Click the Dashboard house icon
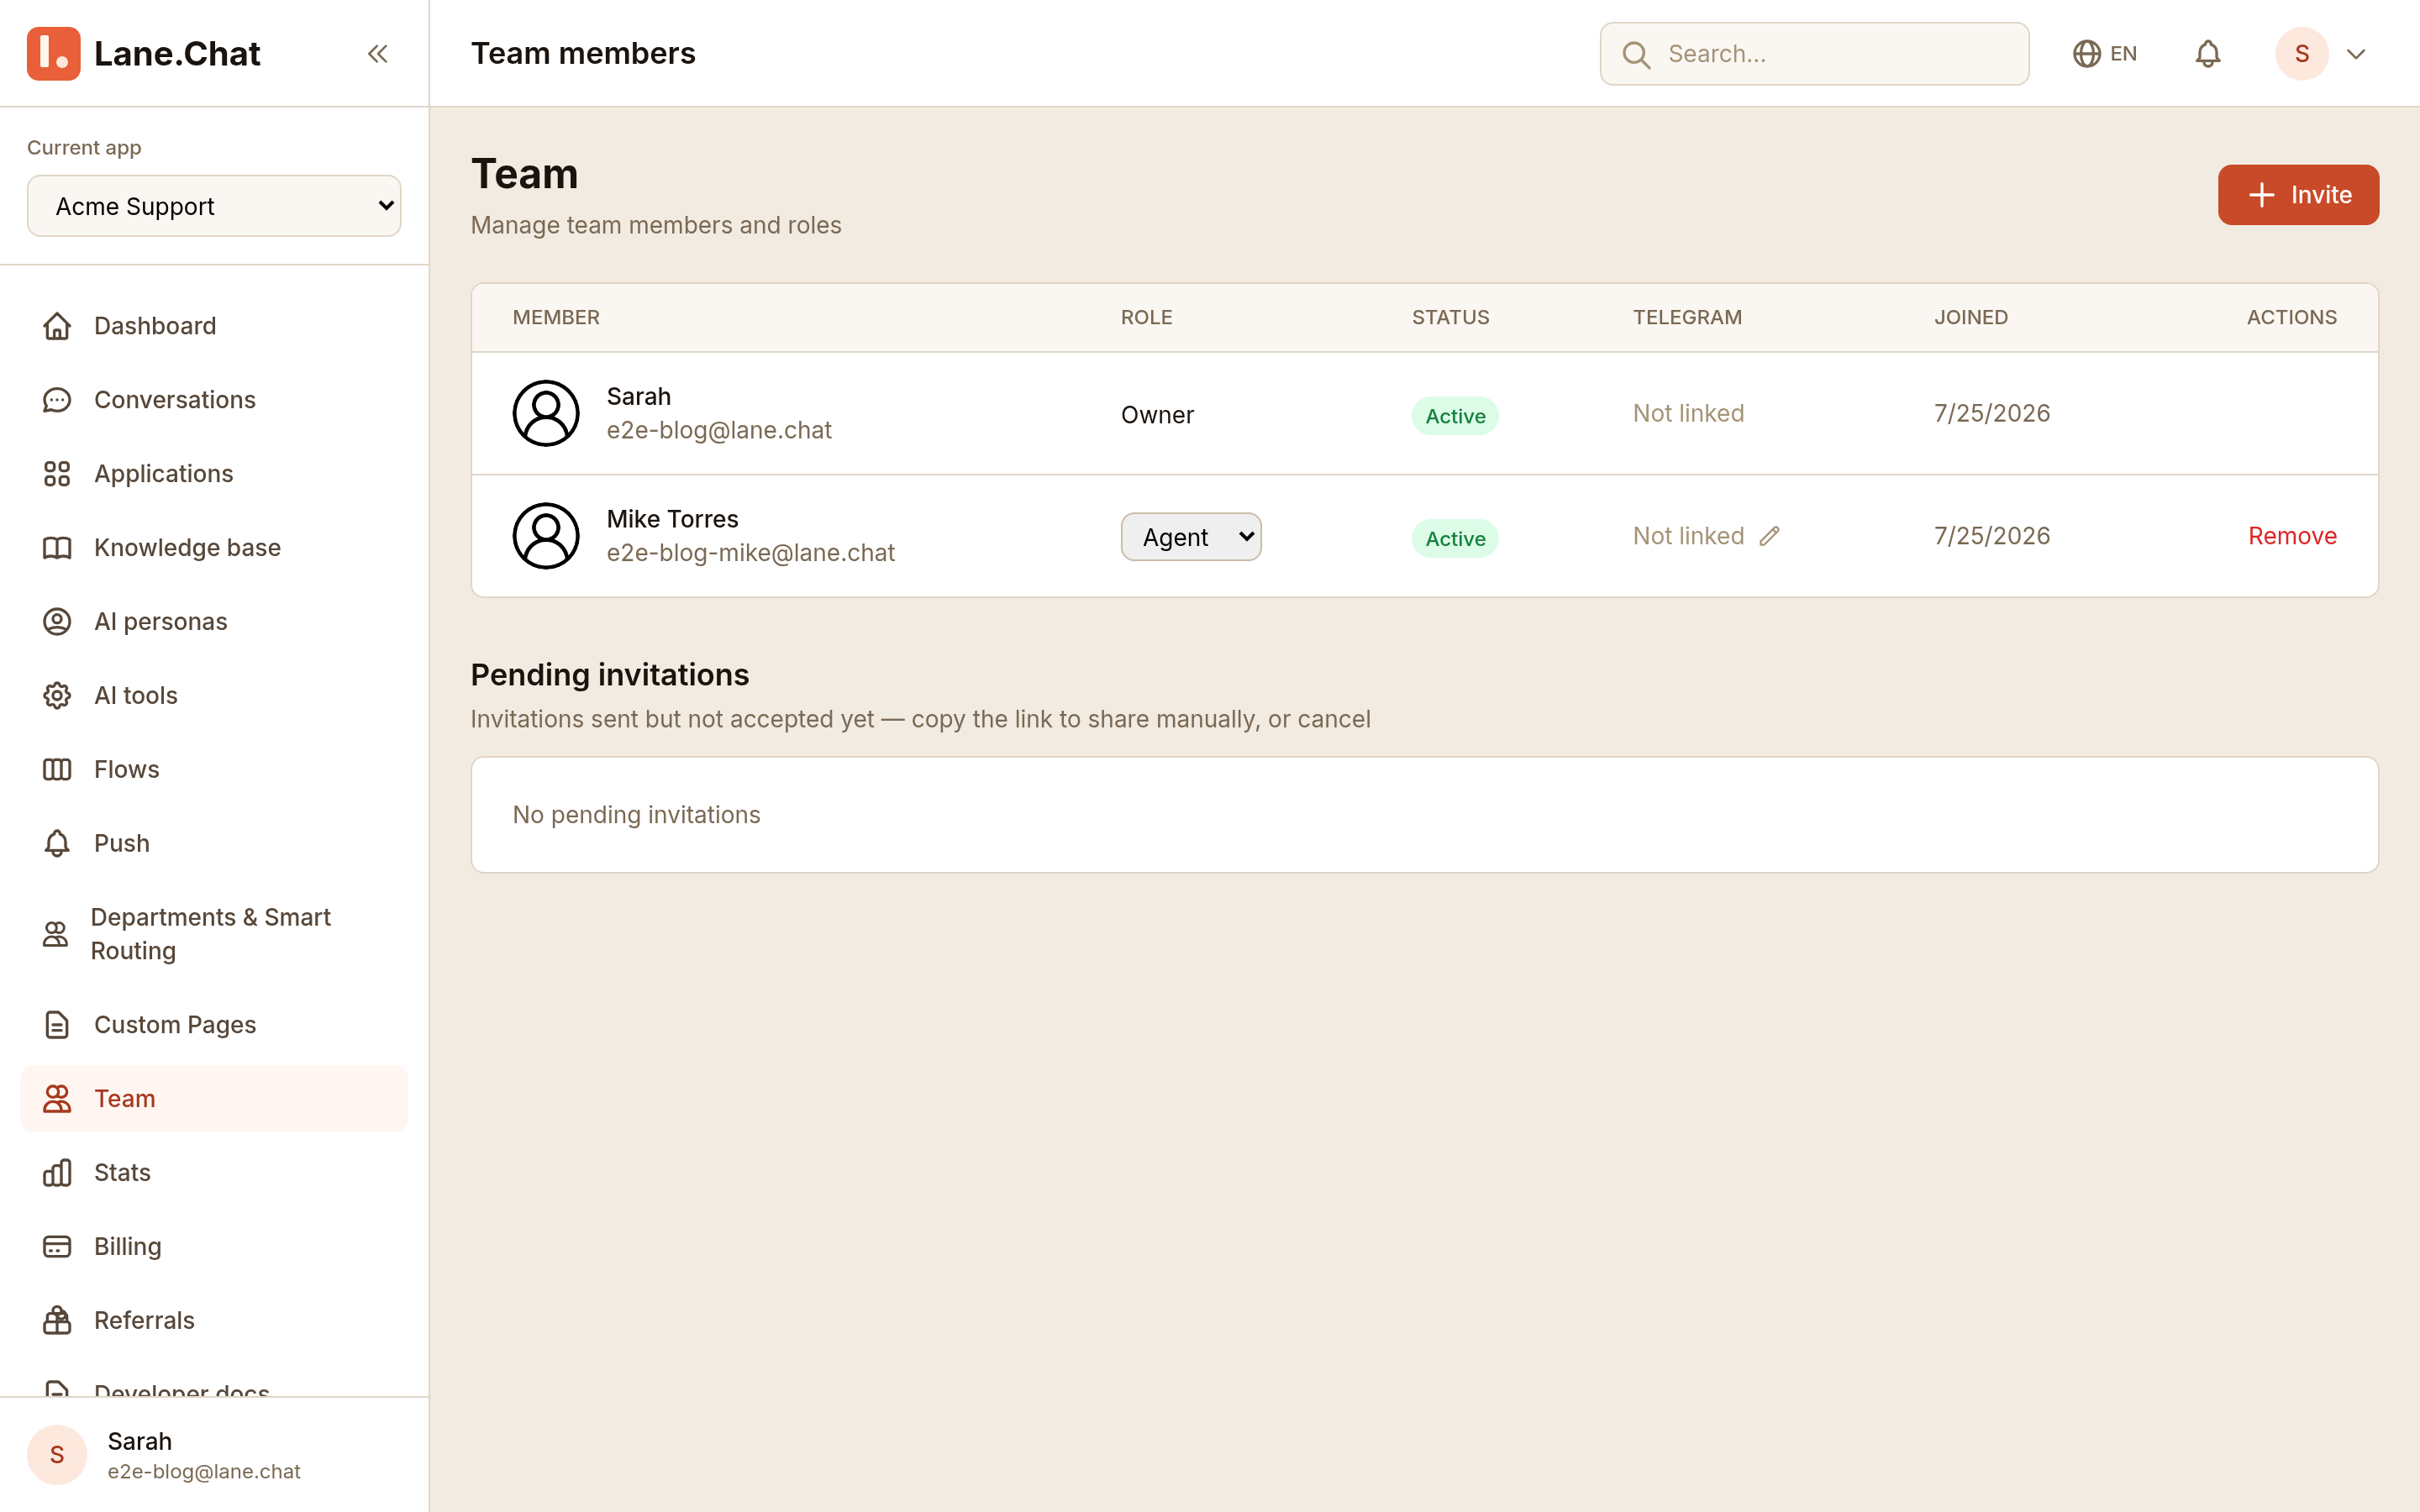 (x=57, y=326)
